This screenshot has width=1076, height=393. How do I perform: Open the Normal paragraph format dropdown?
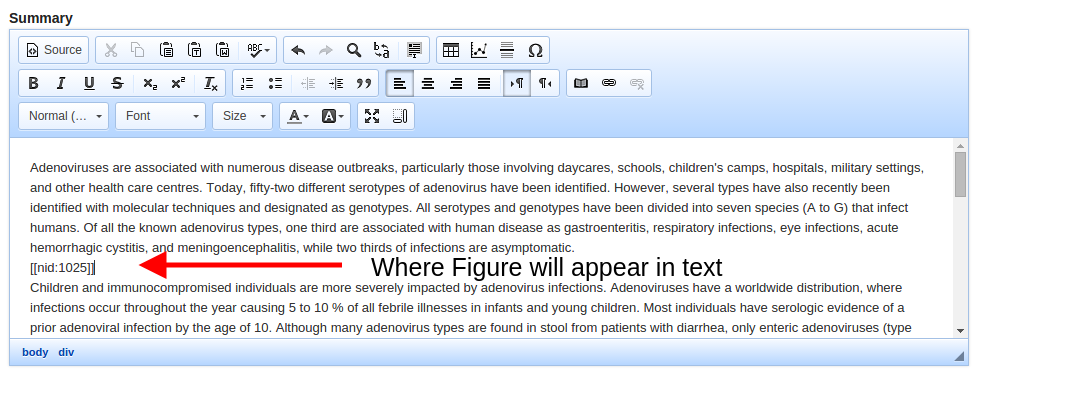coord(64,116)
